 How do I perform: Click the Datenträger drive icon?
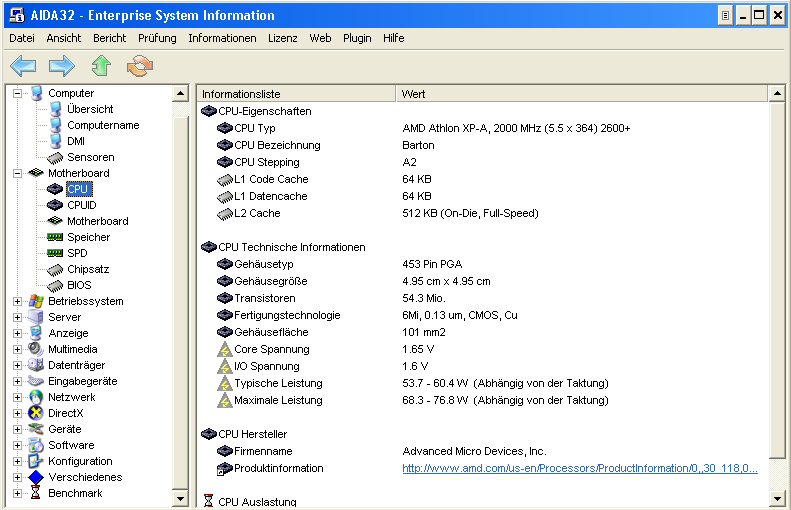click(x=36, y=365)
